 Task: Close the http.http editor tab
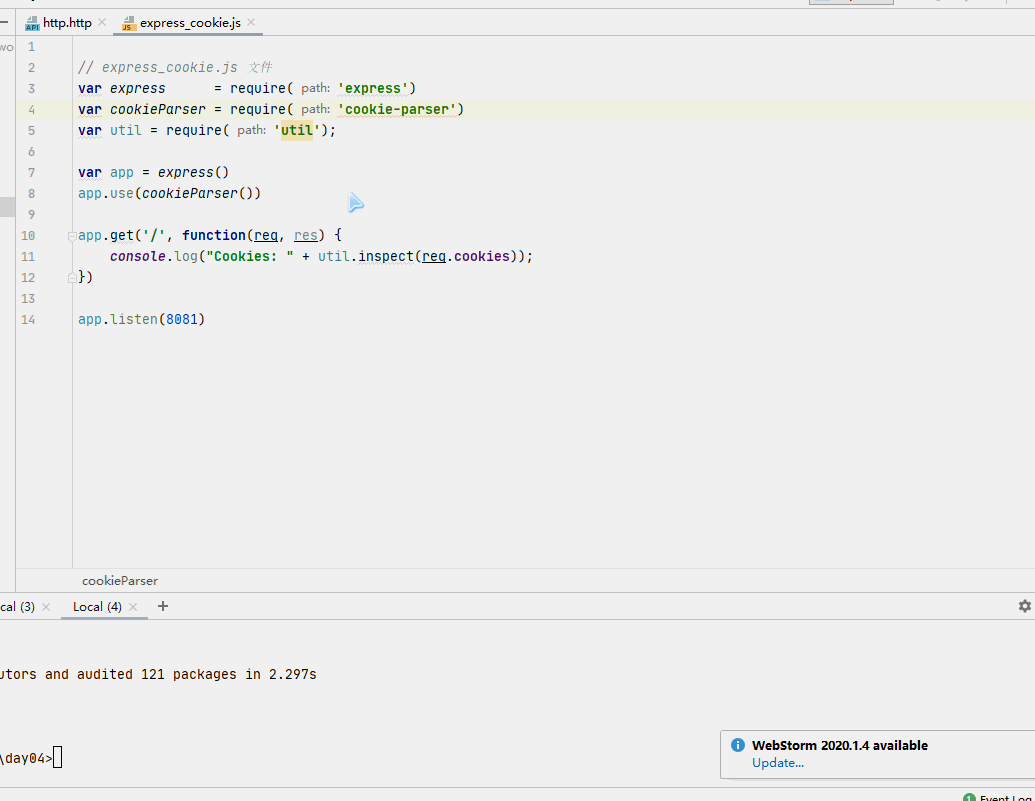tap(102, 22)
